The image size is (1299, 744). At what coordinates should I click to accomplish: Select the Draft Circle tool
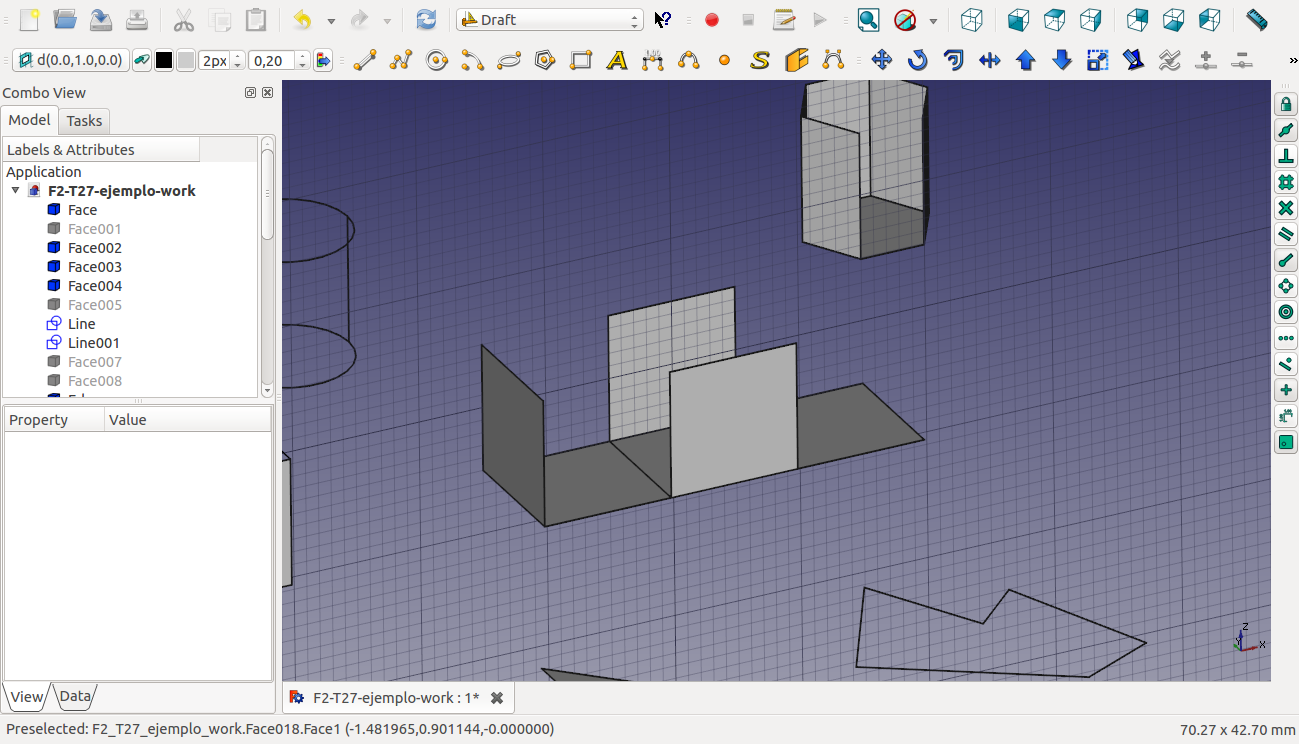coord(436,61)
